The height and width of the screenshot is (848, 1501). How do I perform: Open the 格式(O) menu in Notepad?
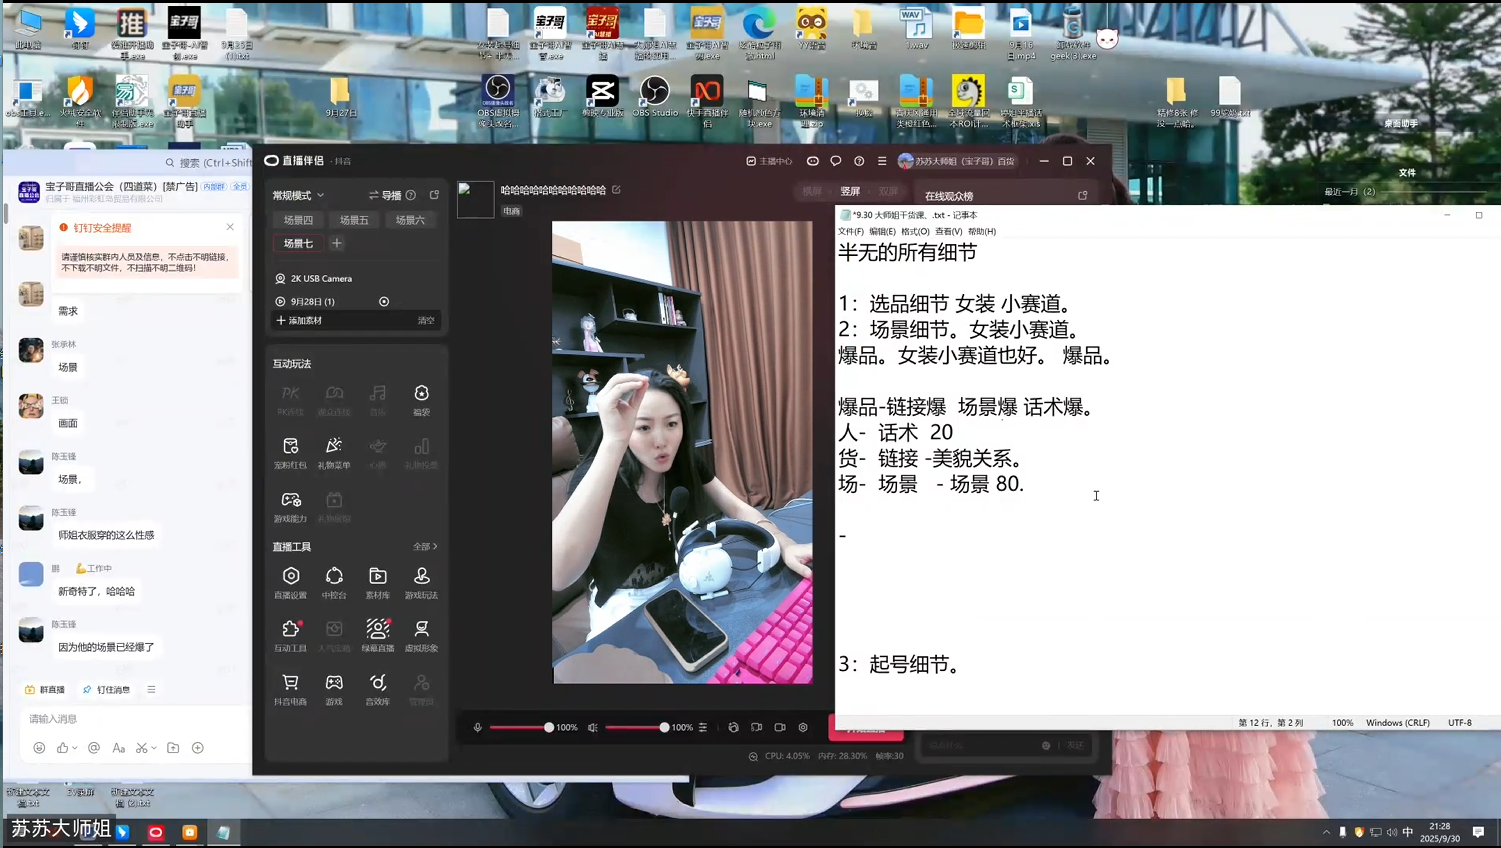(915, 231)
